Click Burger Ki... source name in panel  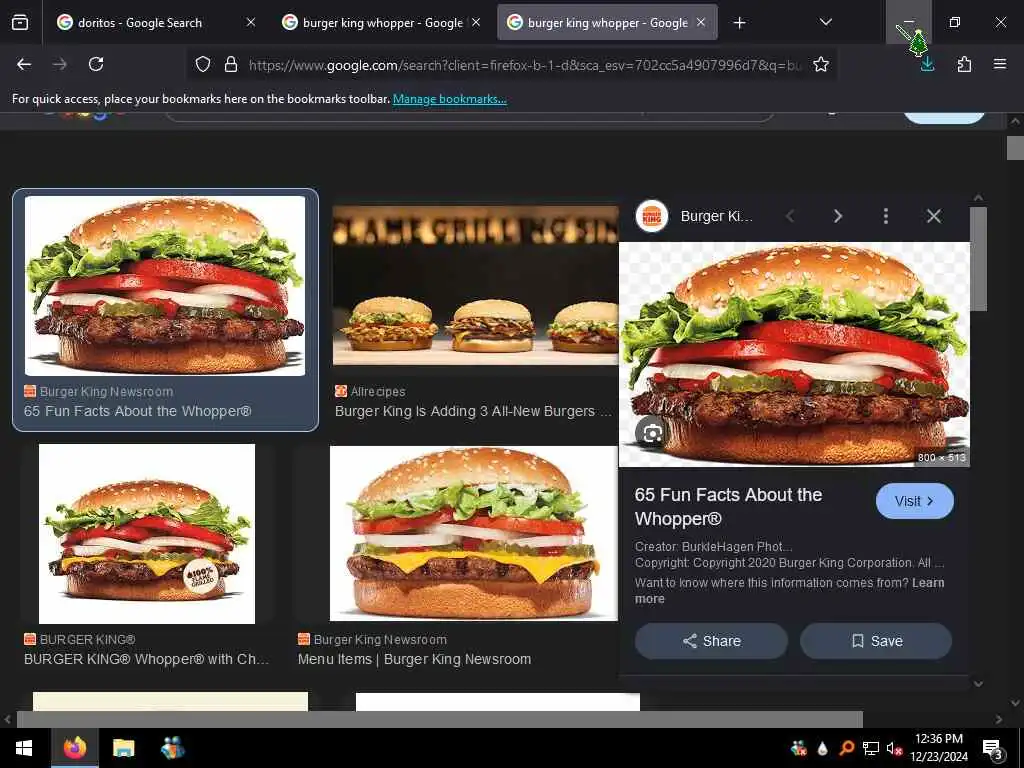click(716, 216)
